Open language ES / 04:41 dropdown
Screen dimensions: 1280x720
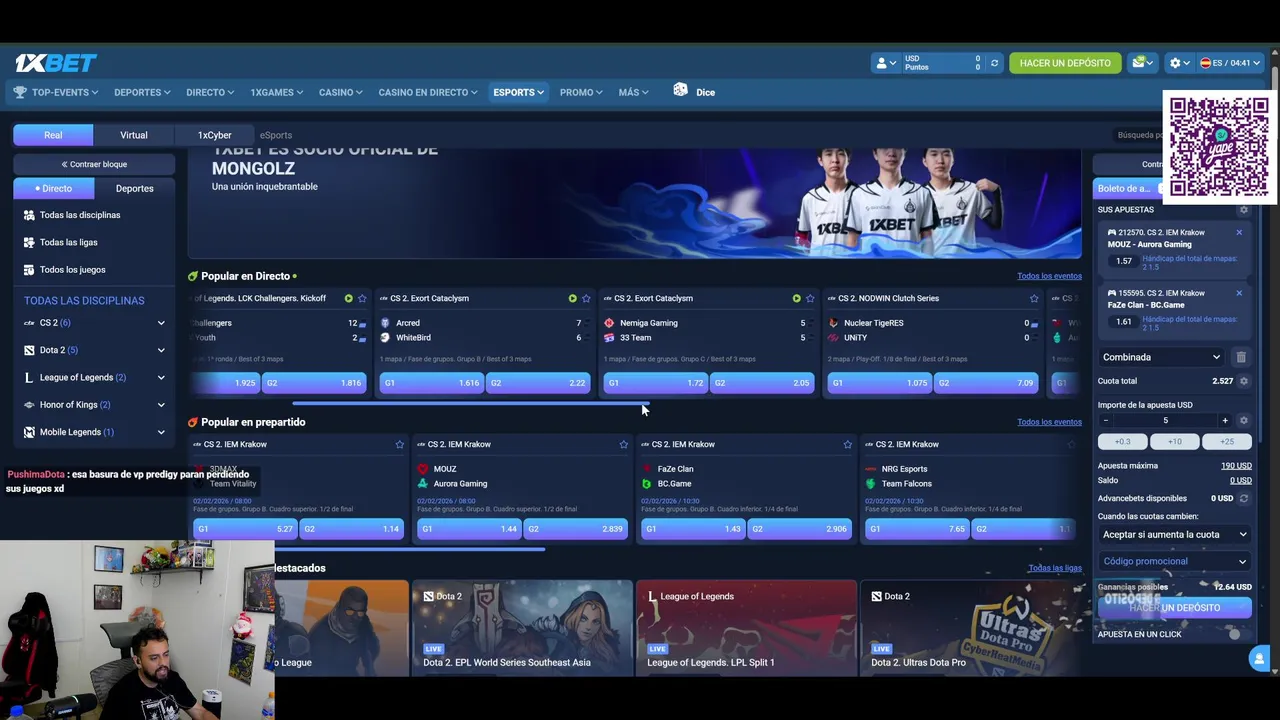point(1230,63)
